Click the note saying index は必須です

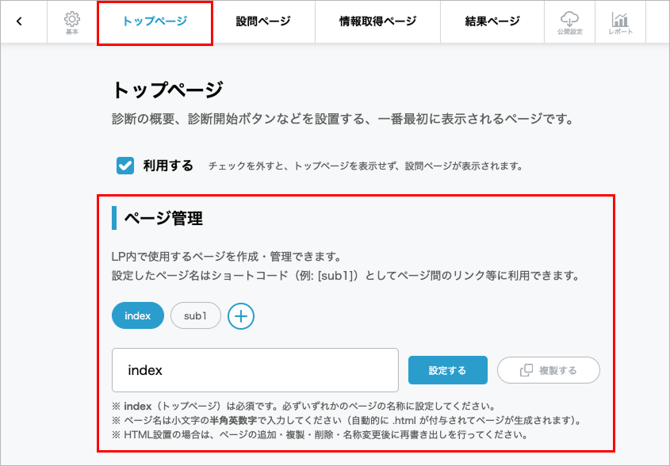303,406
